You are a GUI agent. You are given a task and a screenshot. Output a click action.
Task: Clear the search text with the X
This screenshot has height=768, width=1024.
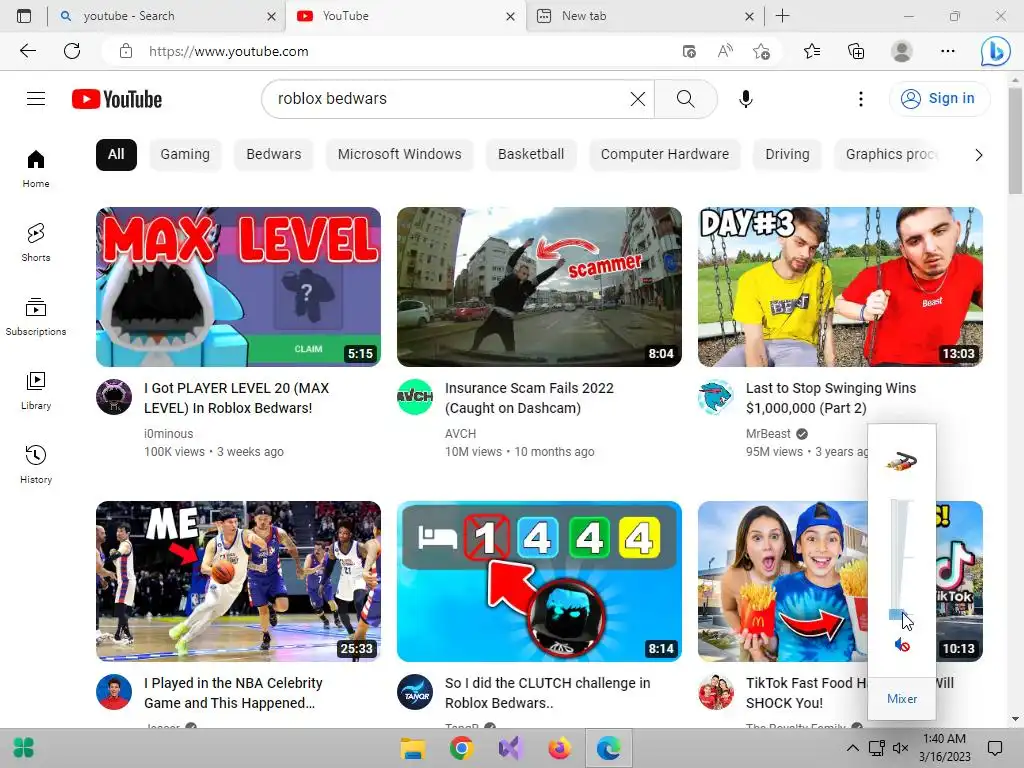[637, 99]
